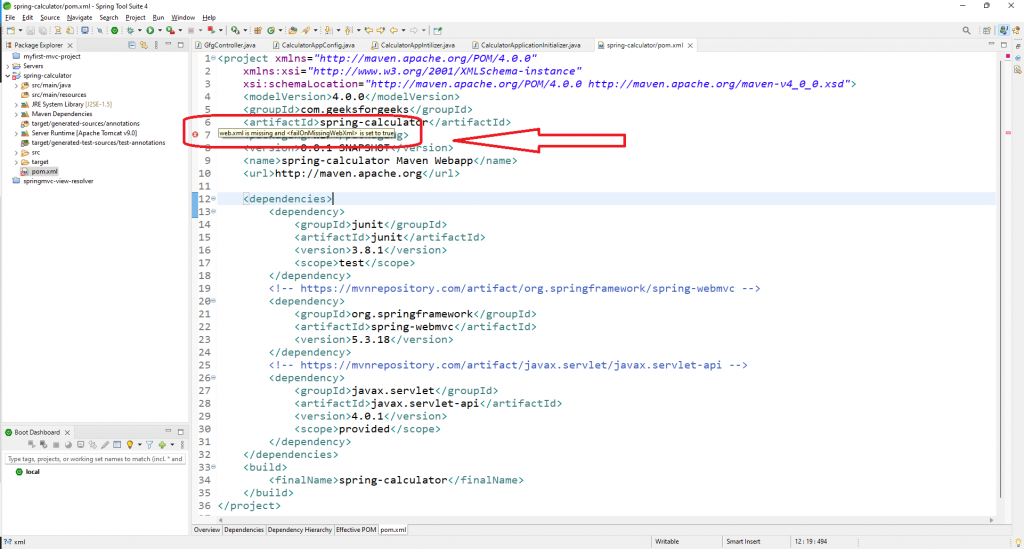
Task: Open the Dependencies tab of POM editor
Action: coord(244,530)
